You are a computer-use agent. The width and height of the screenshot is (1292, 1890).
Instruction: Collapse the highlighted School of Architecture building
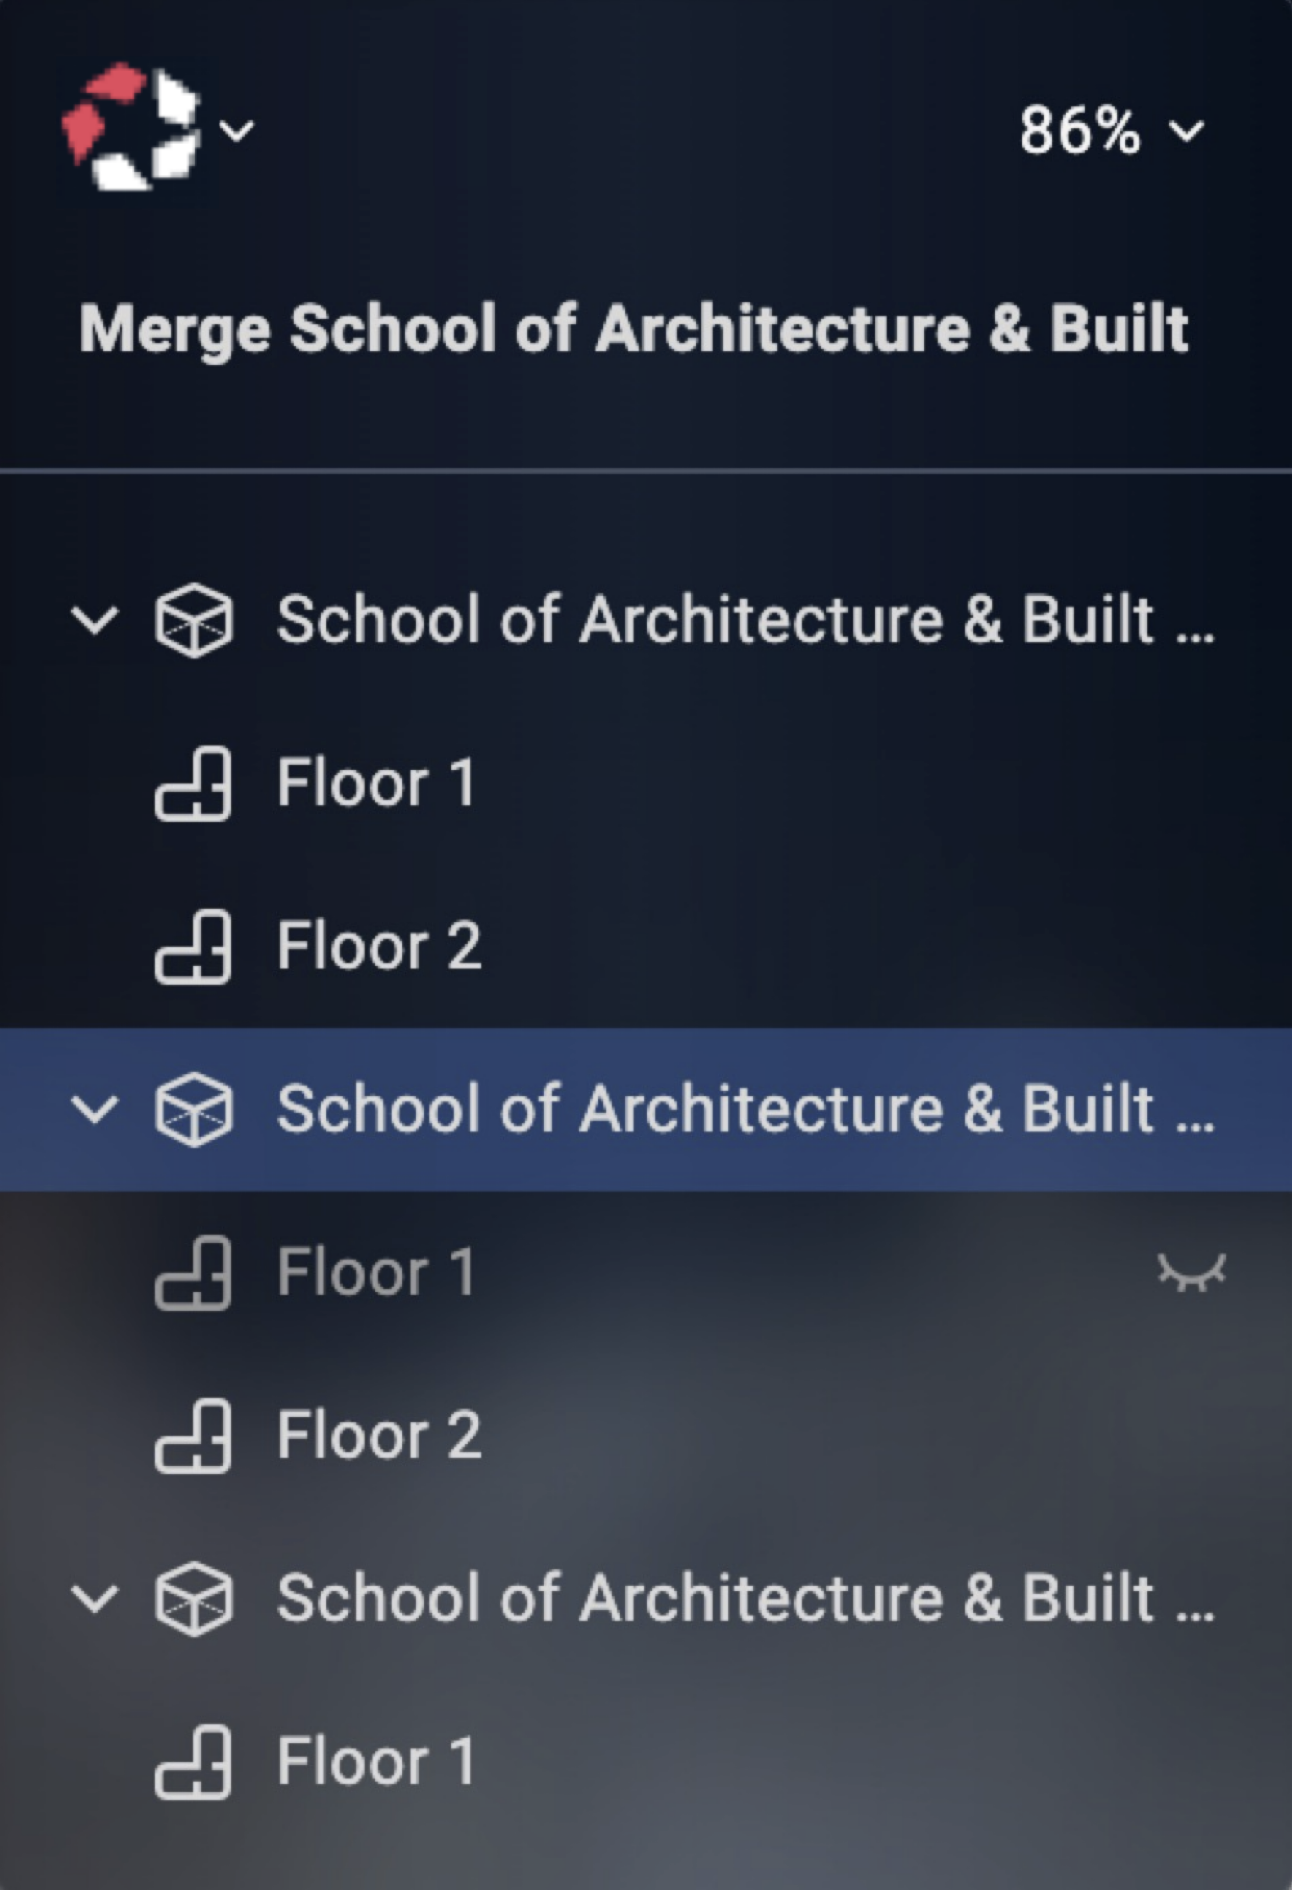[x=95, y=1109]
